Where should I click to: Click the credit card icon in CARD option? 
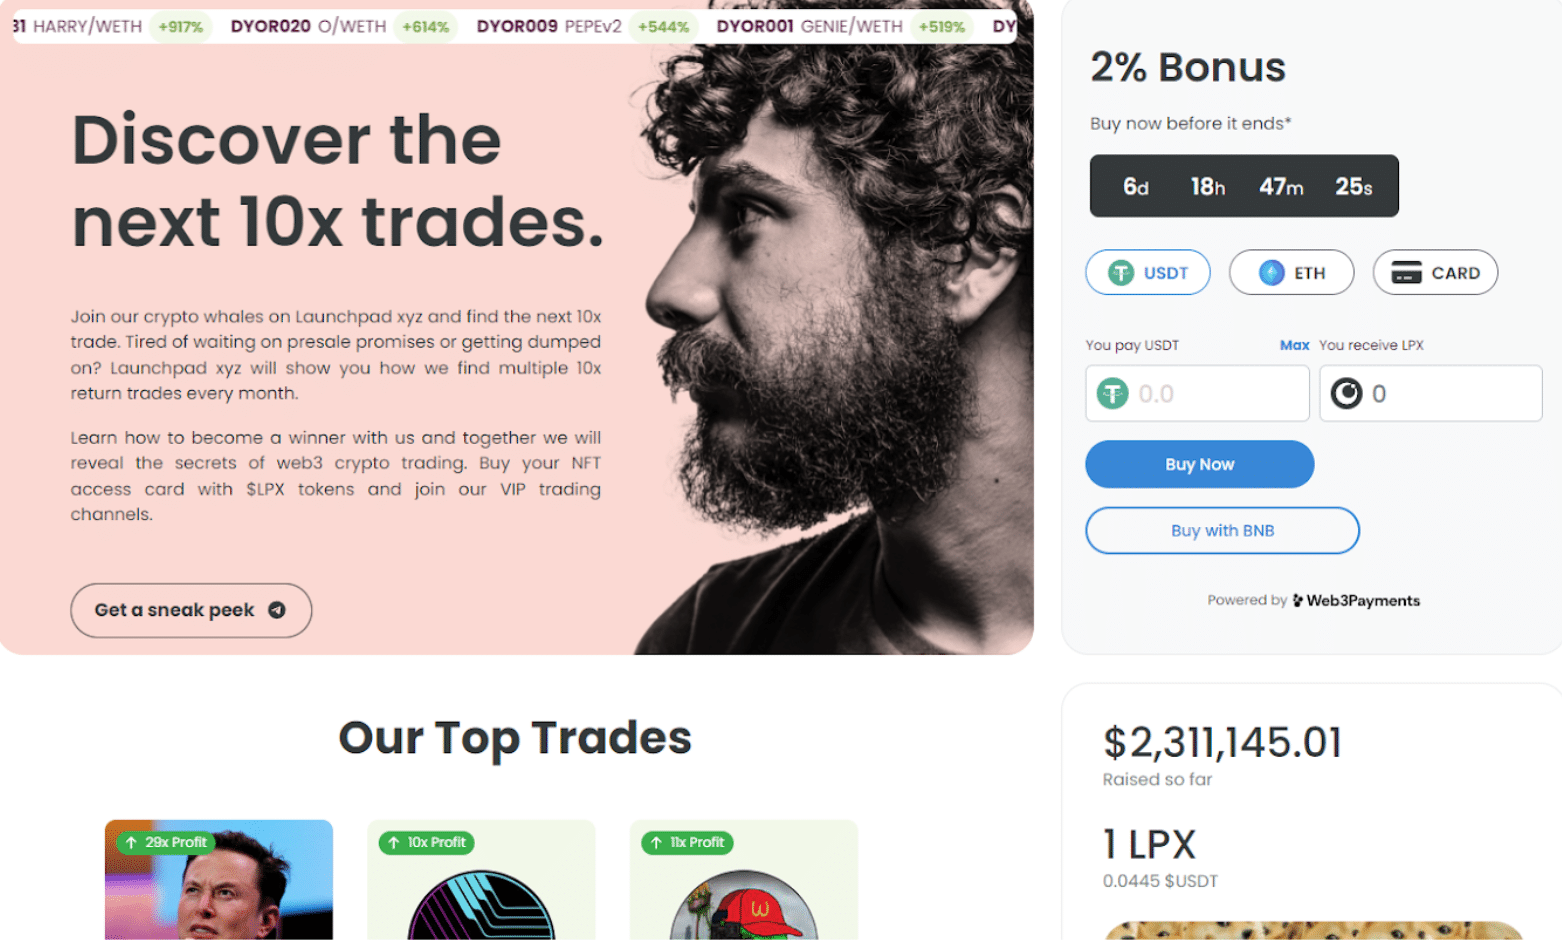point(1406,273)
